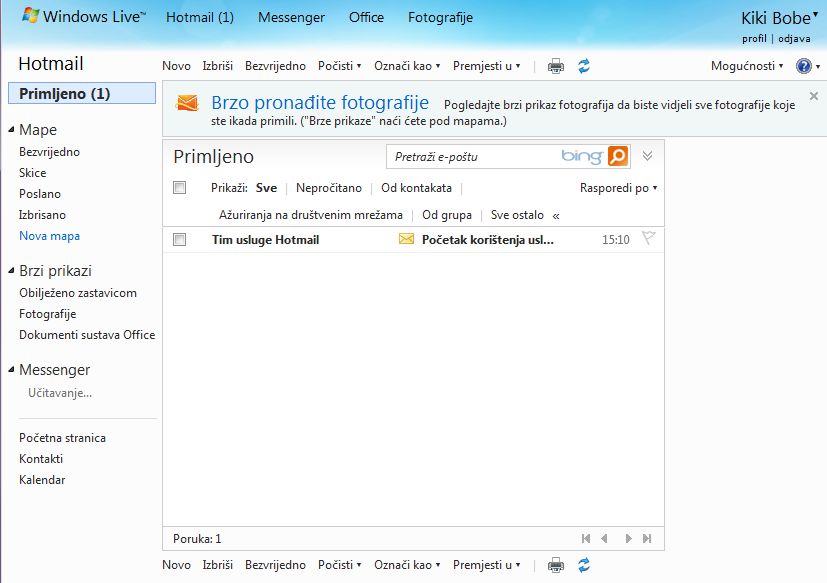This screenshot has height=583, width=827.
Task: Flag the Tim usluge Hotmail message
Action: [647, 239]
